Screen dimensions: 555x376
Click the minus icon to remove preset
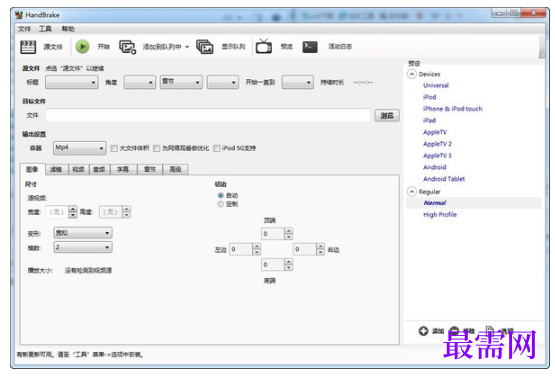click(x=454, y=331)
